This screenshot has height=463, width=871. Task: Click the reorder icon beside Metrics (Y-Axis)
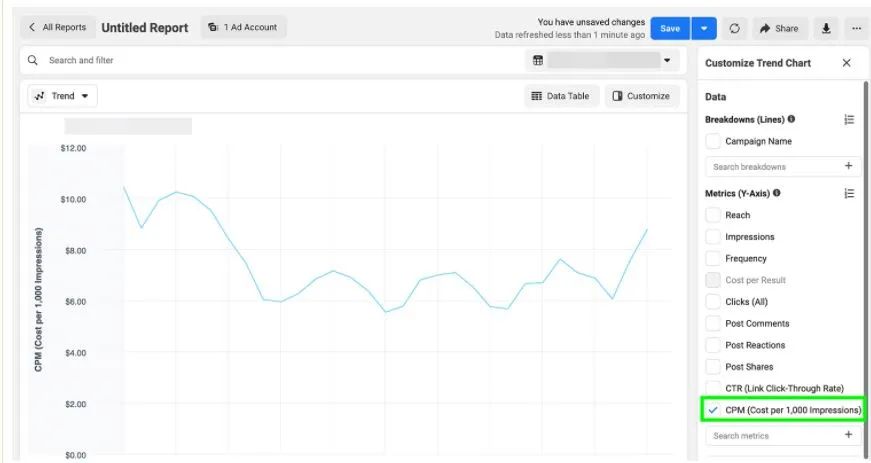click(x=849, y=193)
